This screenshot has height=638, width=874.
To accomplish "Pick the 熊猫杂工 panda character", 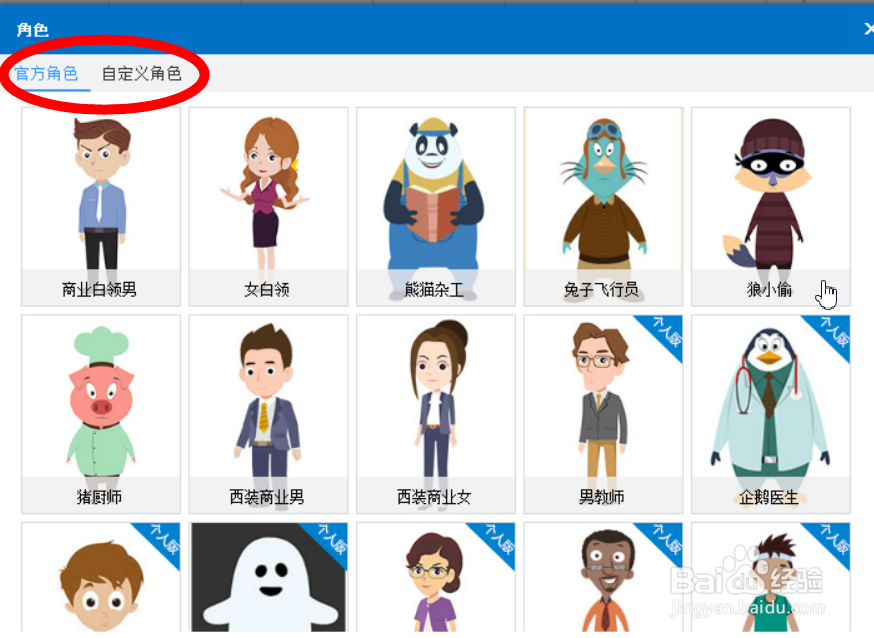I will [x=436, y=207].
